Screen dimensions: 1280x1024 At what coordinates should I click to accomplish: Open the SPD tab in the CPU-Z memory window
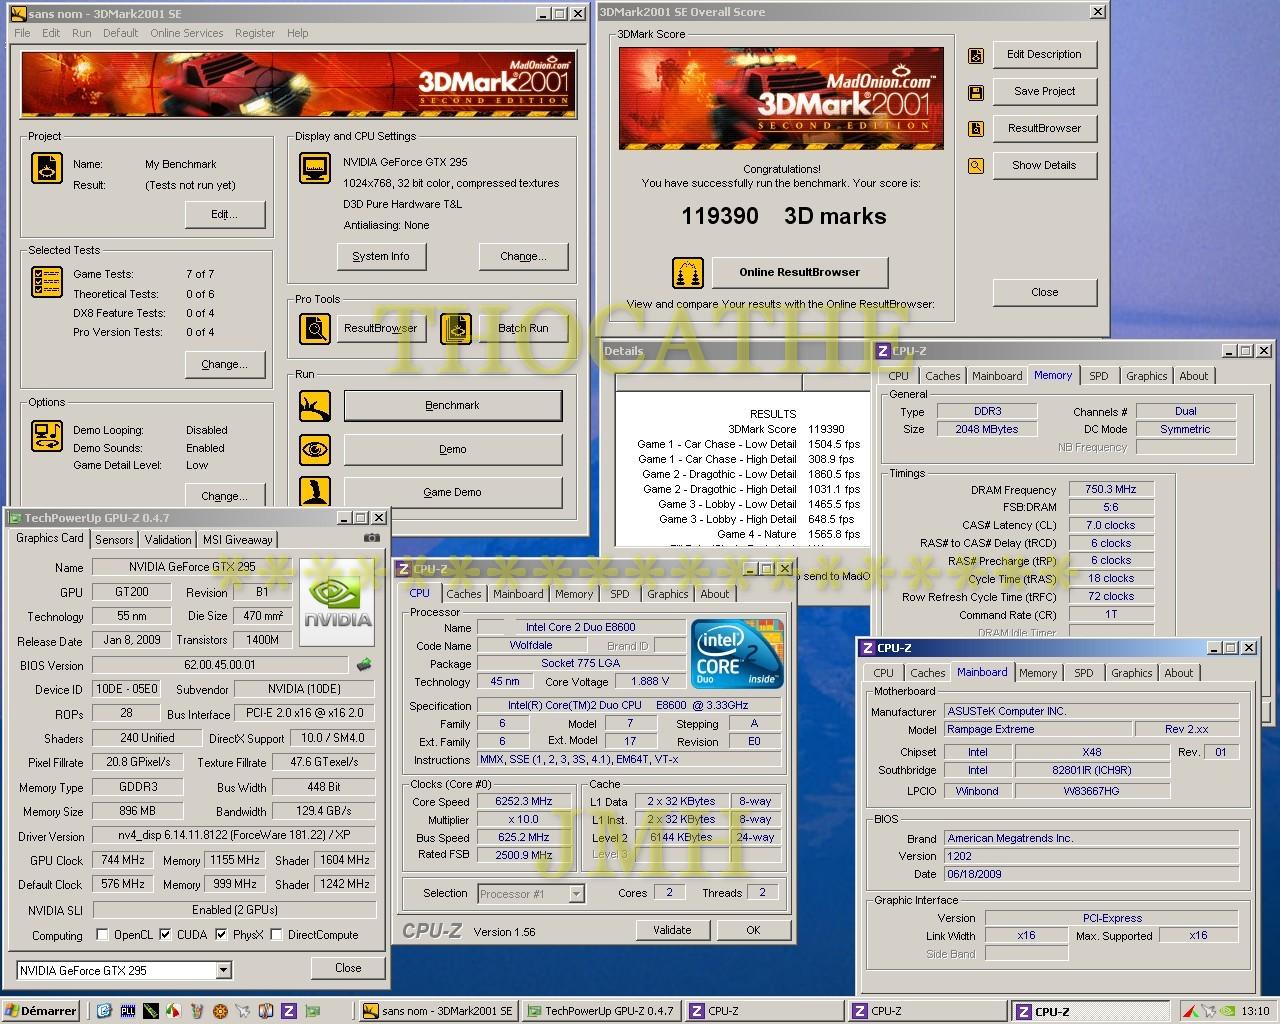1099,376
